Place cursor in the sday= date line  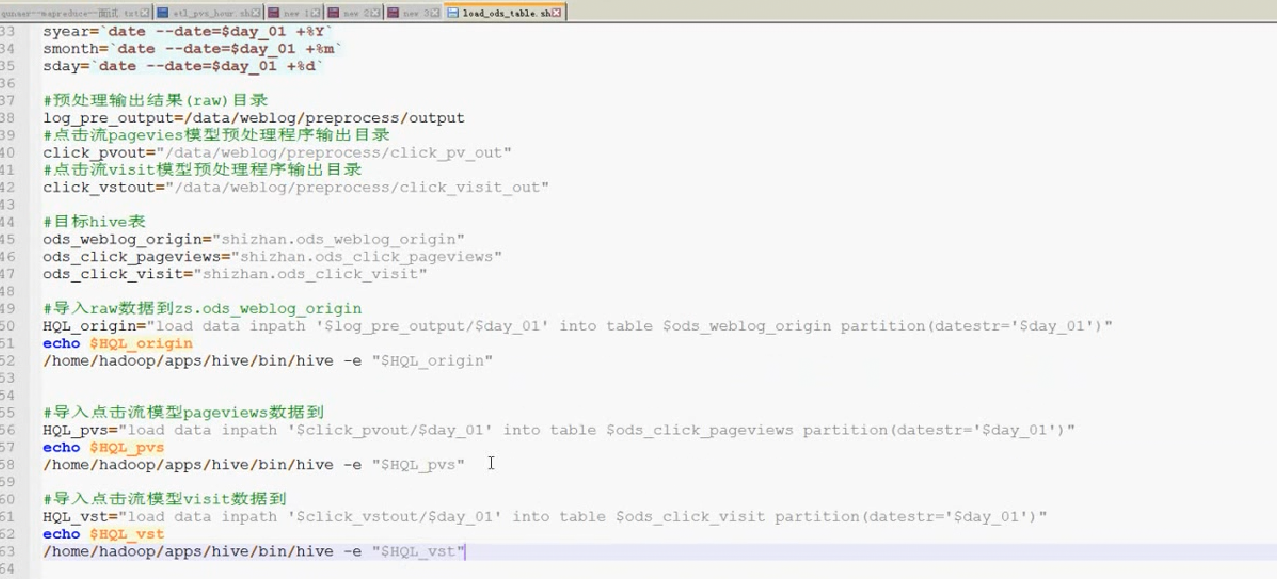(183, 66)
